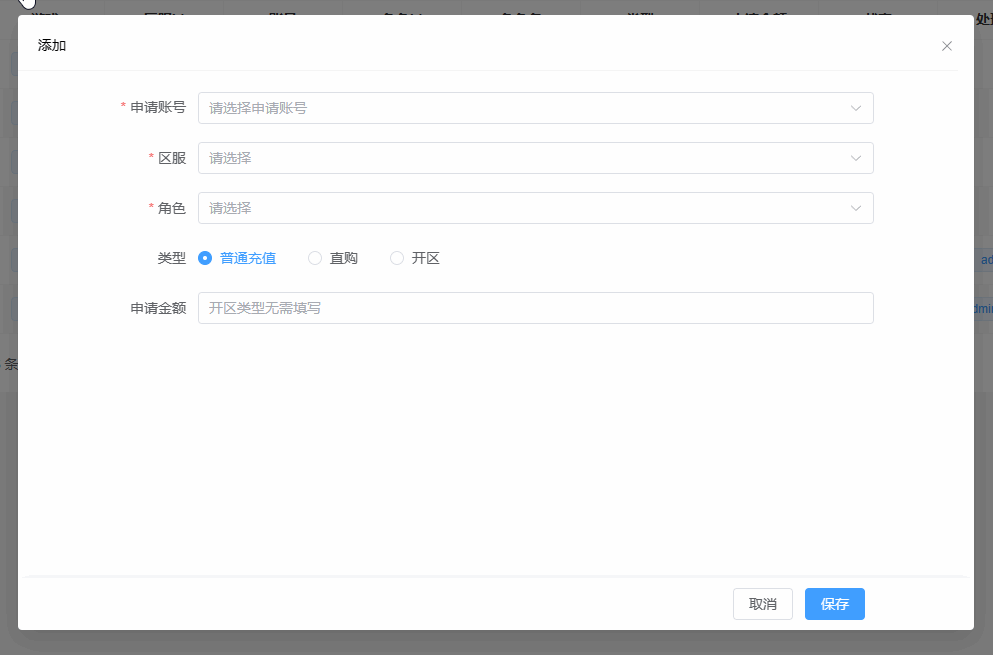993x655 pixels.
Task: Click the 区服 field label
Action: coord(172,158)
